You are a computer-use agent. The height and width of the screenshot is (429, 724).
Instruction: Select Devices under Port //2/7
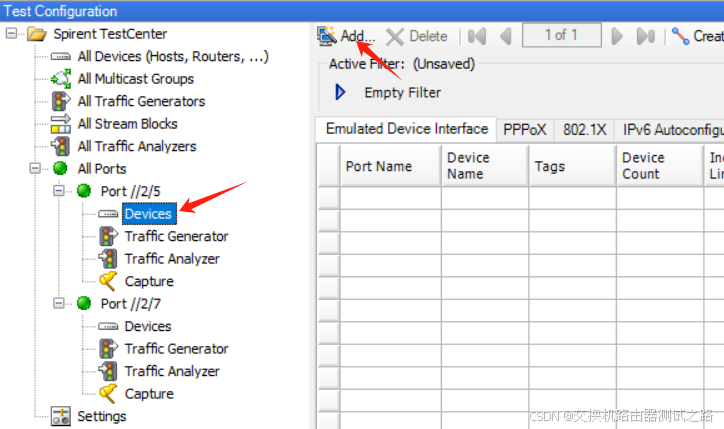pos(148,326)
